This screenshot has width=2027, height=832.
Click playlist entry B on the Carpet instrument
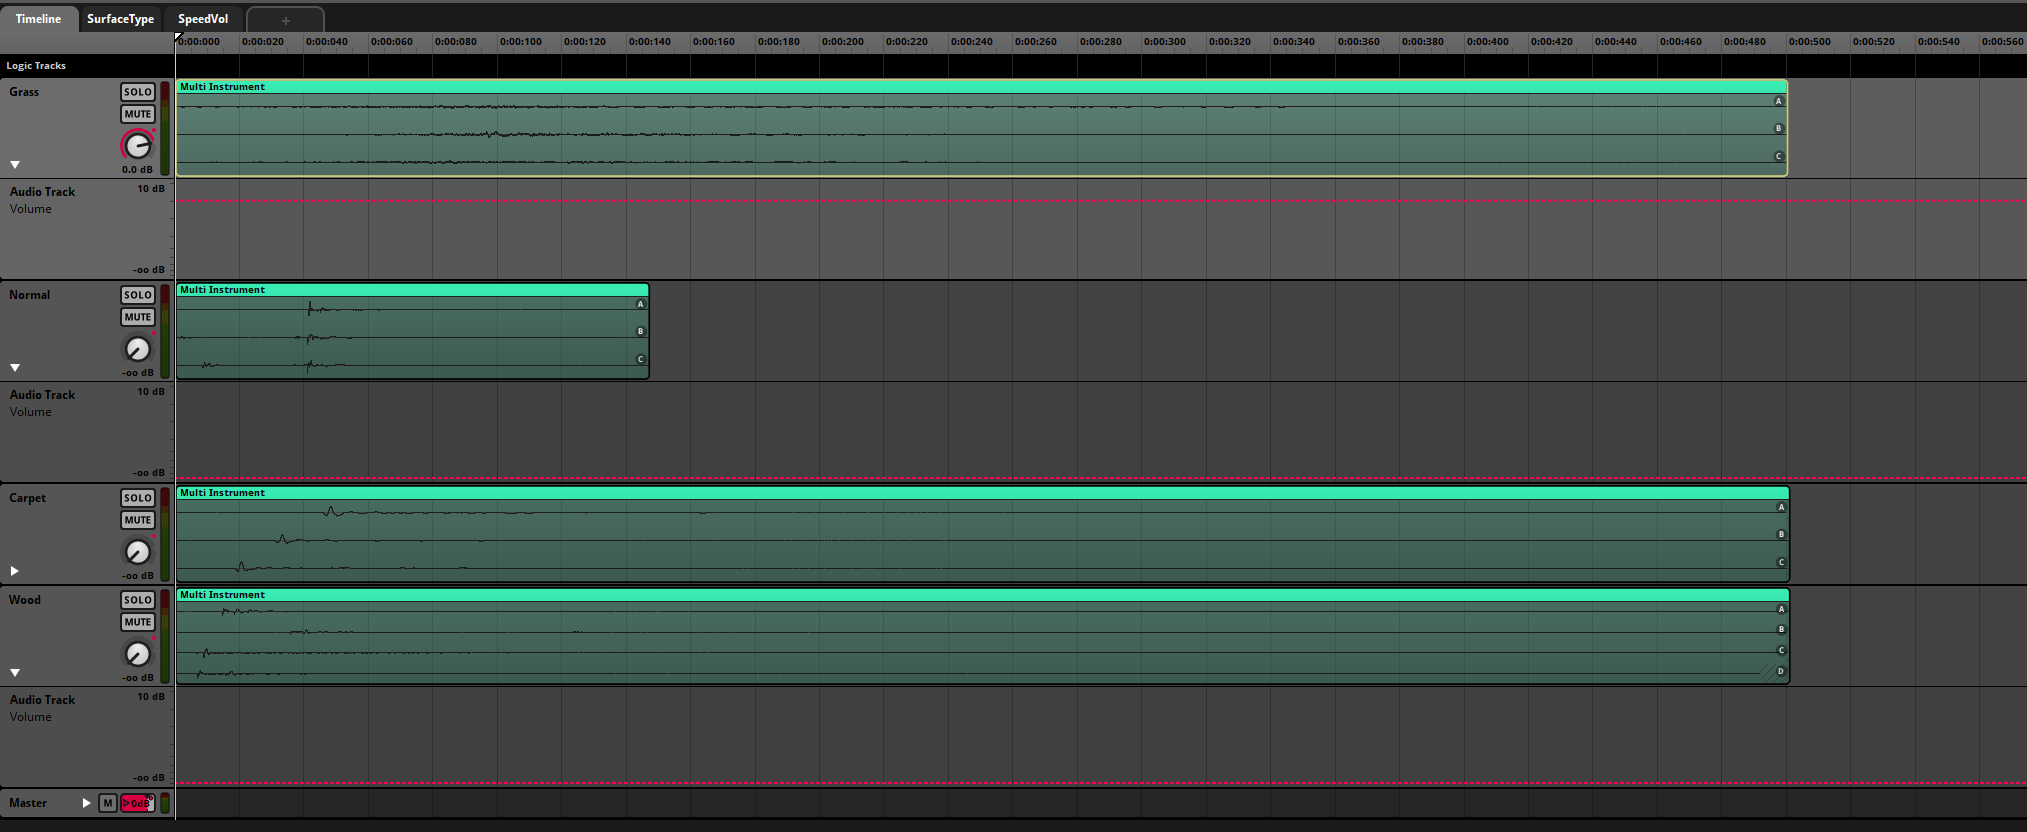click(1780, 535)
